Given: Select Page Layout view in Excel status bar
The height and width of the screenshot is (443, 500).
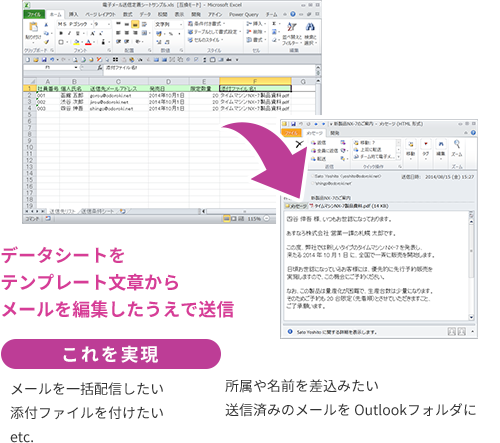Looking at the screenshot, I should click(x=234, y=219).
